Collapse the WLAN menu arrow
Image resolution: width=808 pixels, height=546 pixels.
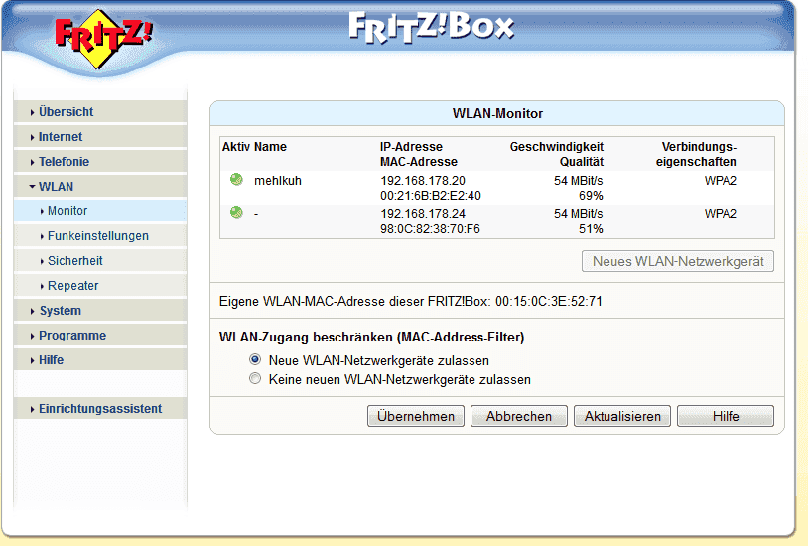point(32,186)
